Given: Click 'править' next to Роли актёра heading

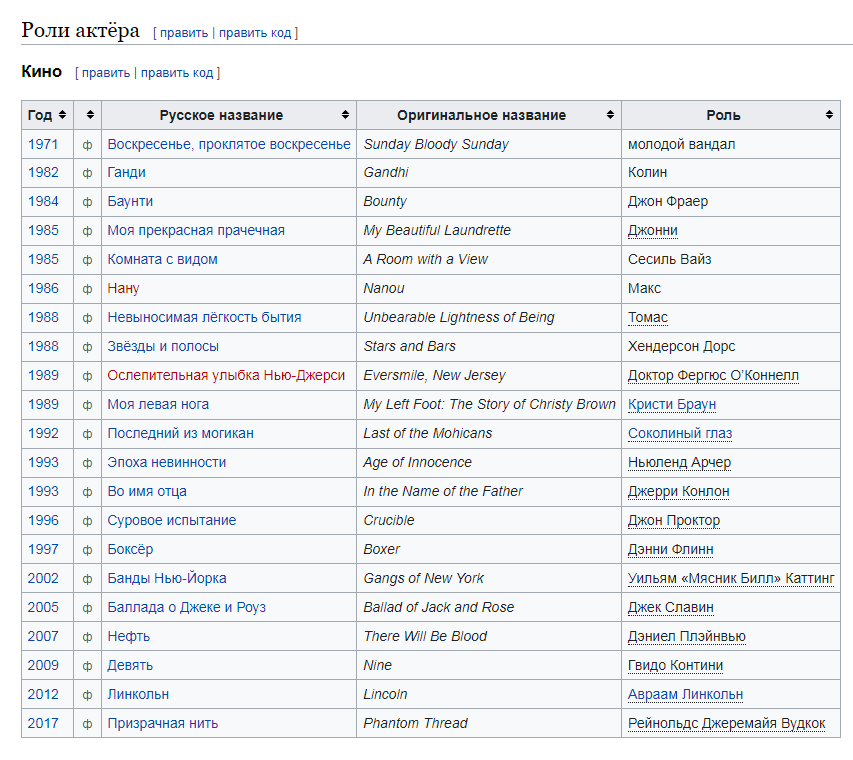Looking at the screenshot, I should coord(184,33).
